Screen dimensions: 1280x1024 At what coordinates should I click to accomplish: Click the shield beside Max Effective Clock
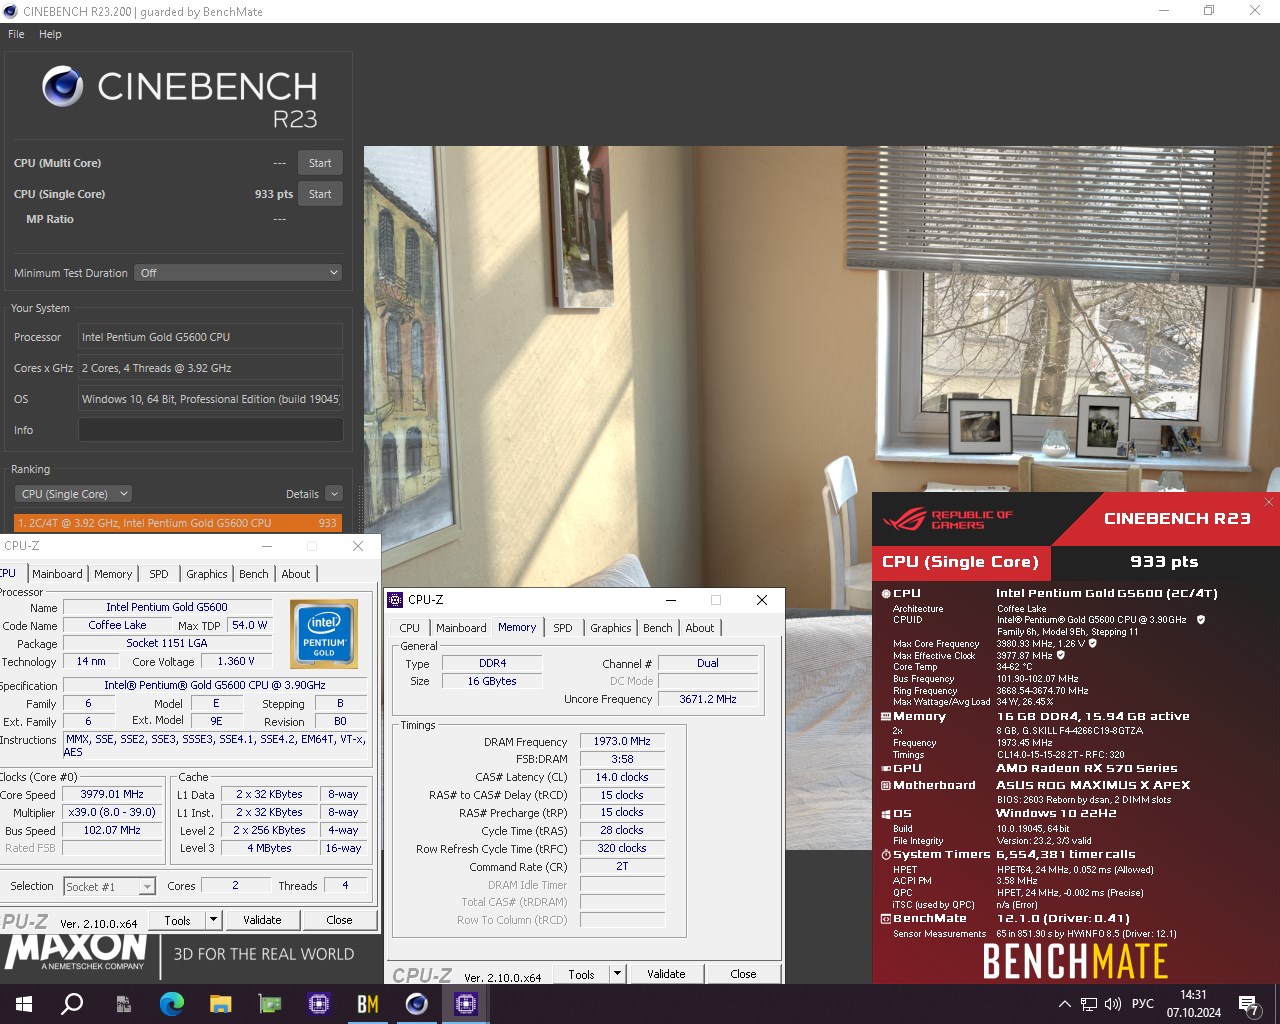[1061, 656]
